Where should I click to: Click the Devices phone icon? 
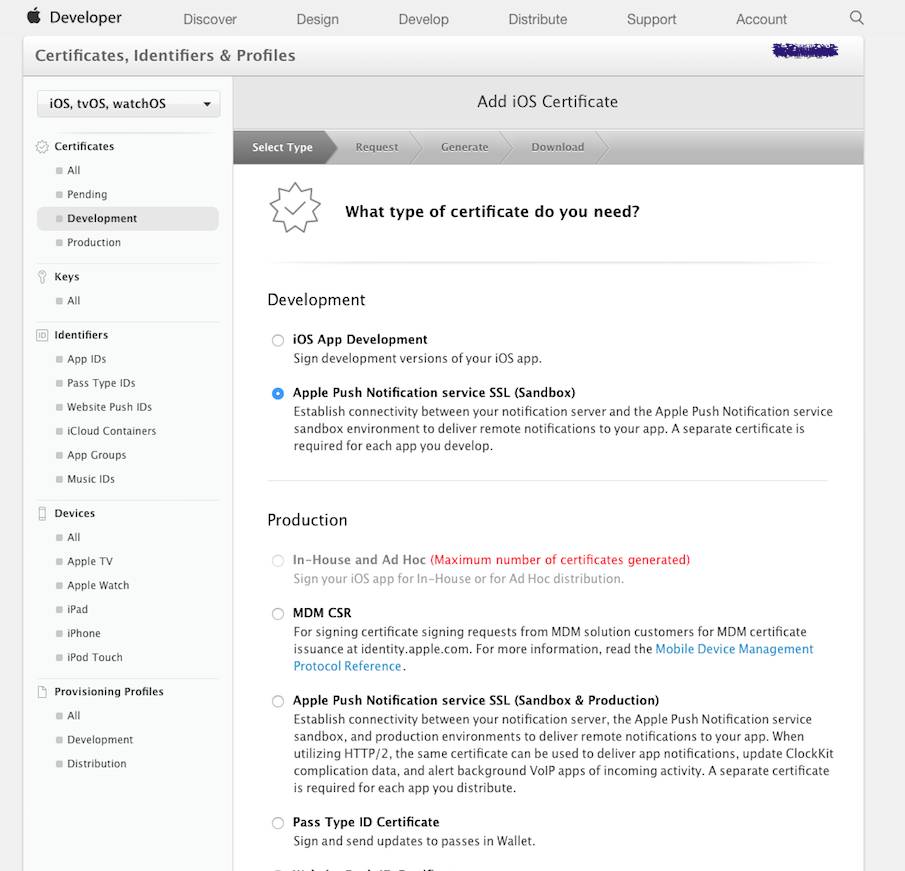tap(42, 513)
